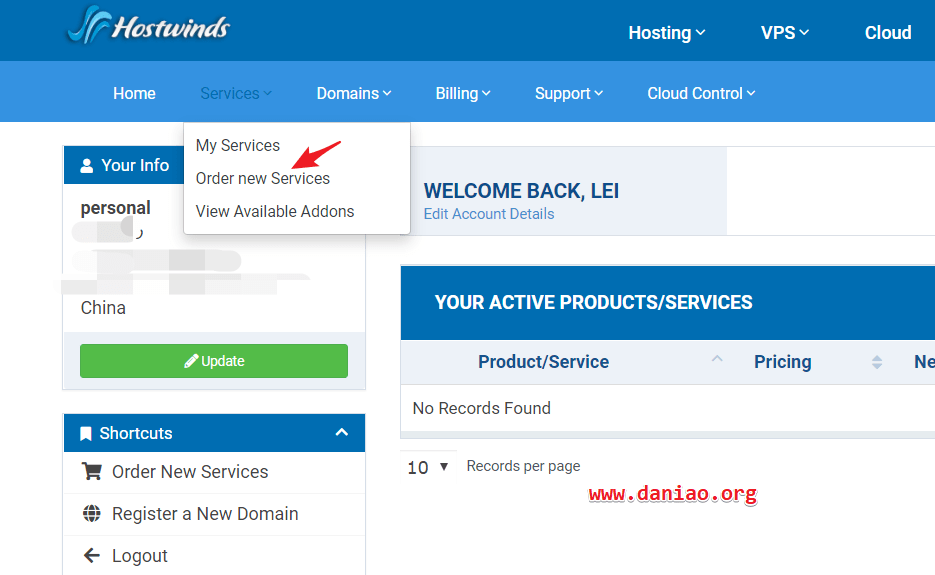935x575 pixels.
Task: Click the Logout arrow icon
Action: [x=92, y=555]
